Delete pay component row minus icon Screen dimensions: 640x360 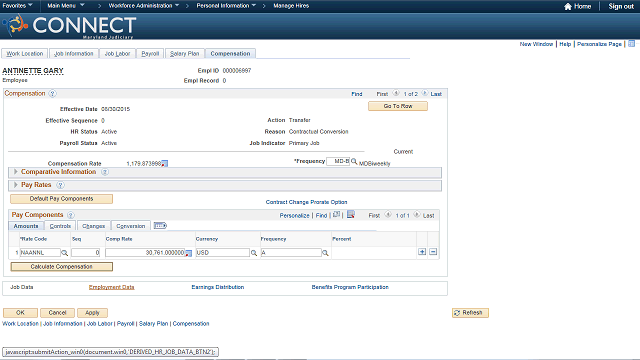click(433, 252)
